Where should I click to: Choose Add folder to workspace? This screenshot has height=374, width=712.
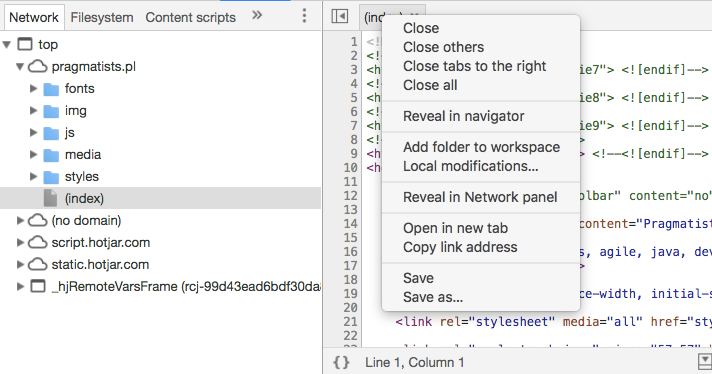coord(481,147)
